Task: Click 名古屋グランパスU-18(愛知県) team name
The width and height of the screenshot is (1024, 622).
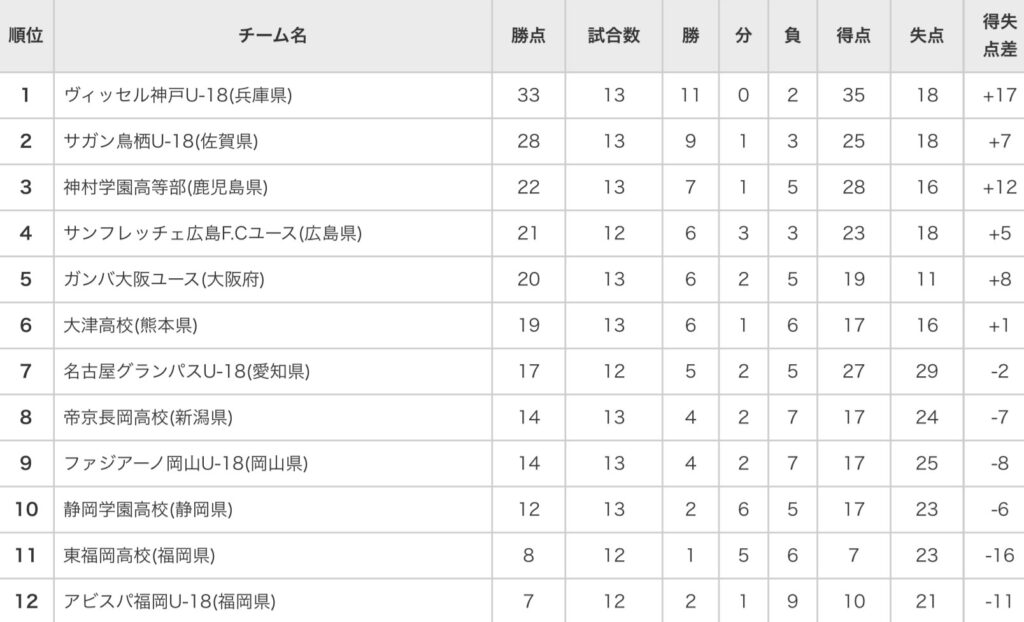Action: [x=186, y=372]
